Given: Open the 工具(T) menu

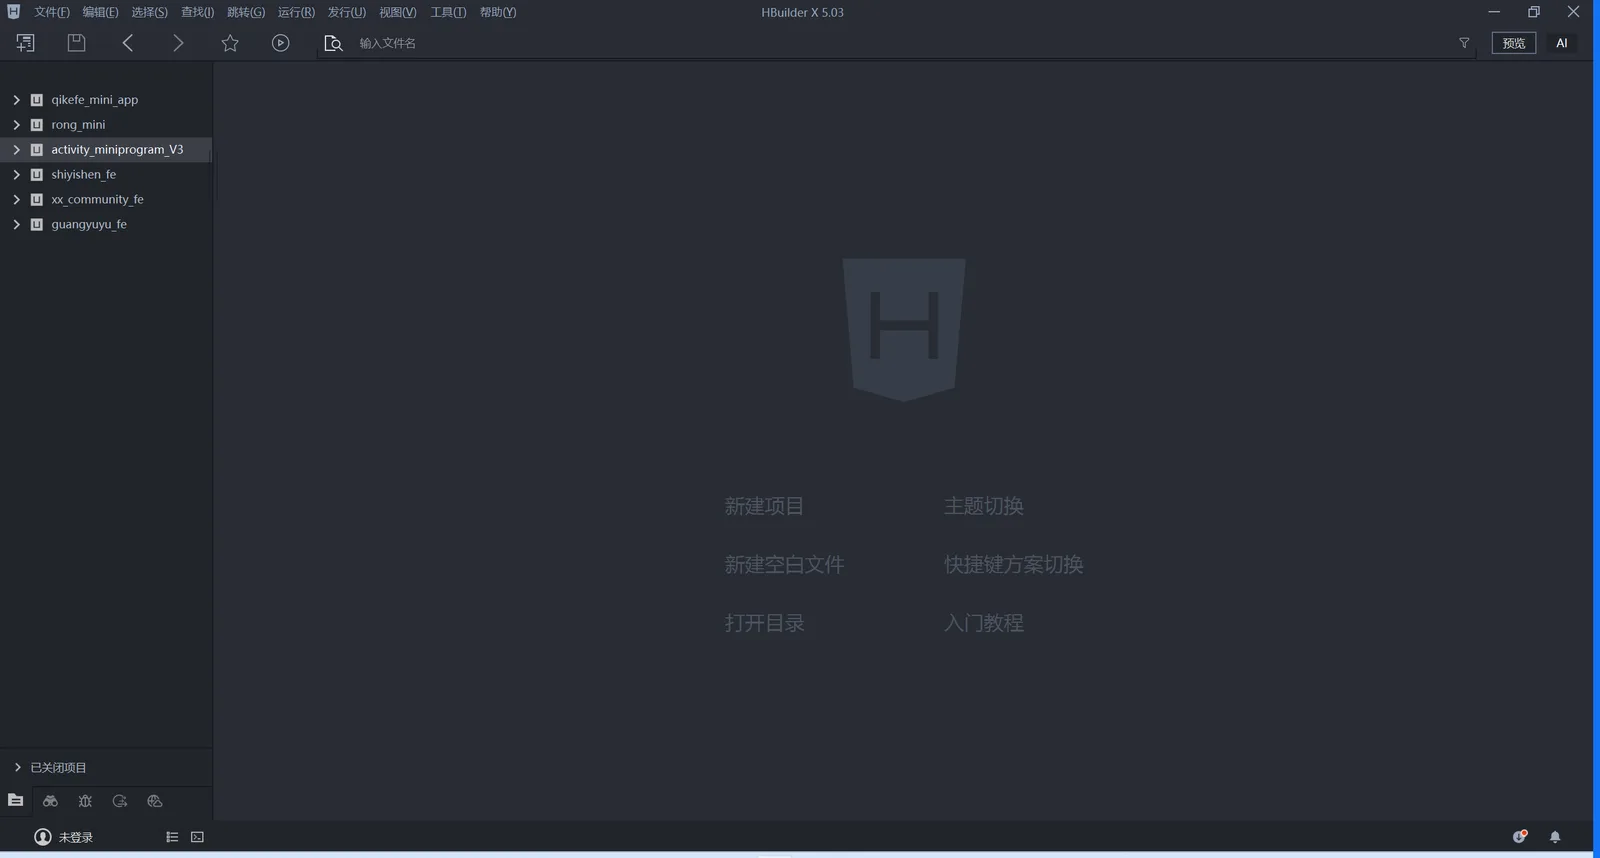Looking at the screenshot, I should click(448, 12).
